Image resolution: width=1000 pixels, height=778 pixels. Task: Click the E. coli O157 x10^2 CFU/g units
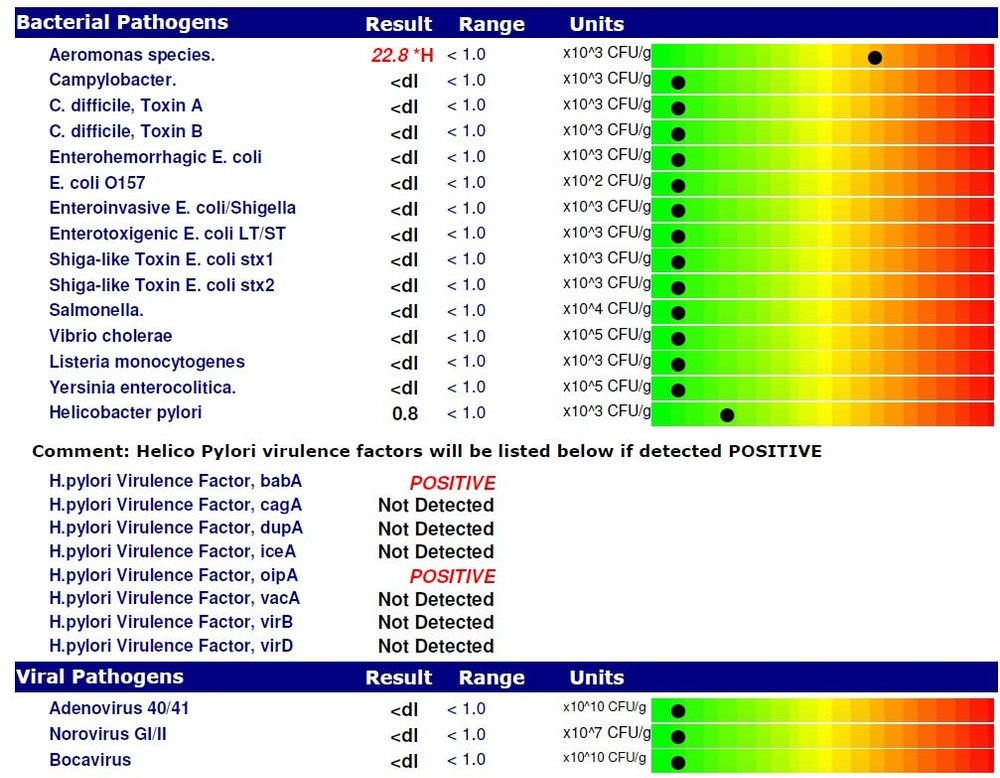pyautogui.click(x=607, y=181)
